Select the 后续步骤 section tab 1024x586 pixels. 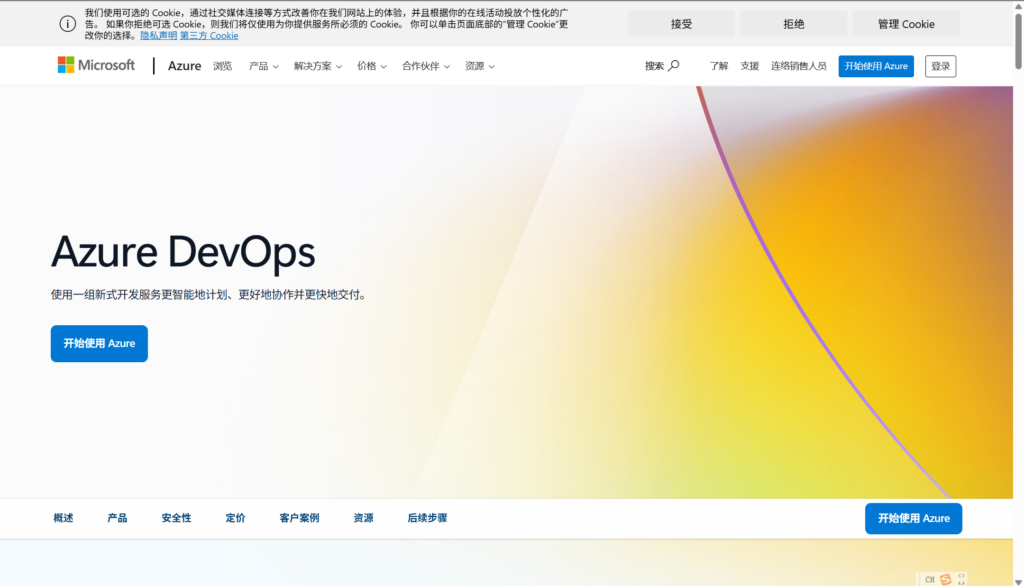tap(427, 518)
